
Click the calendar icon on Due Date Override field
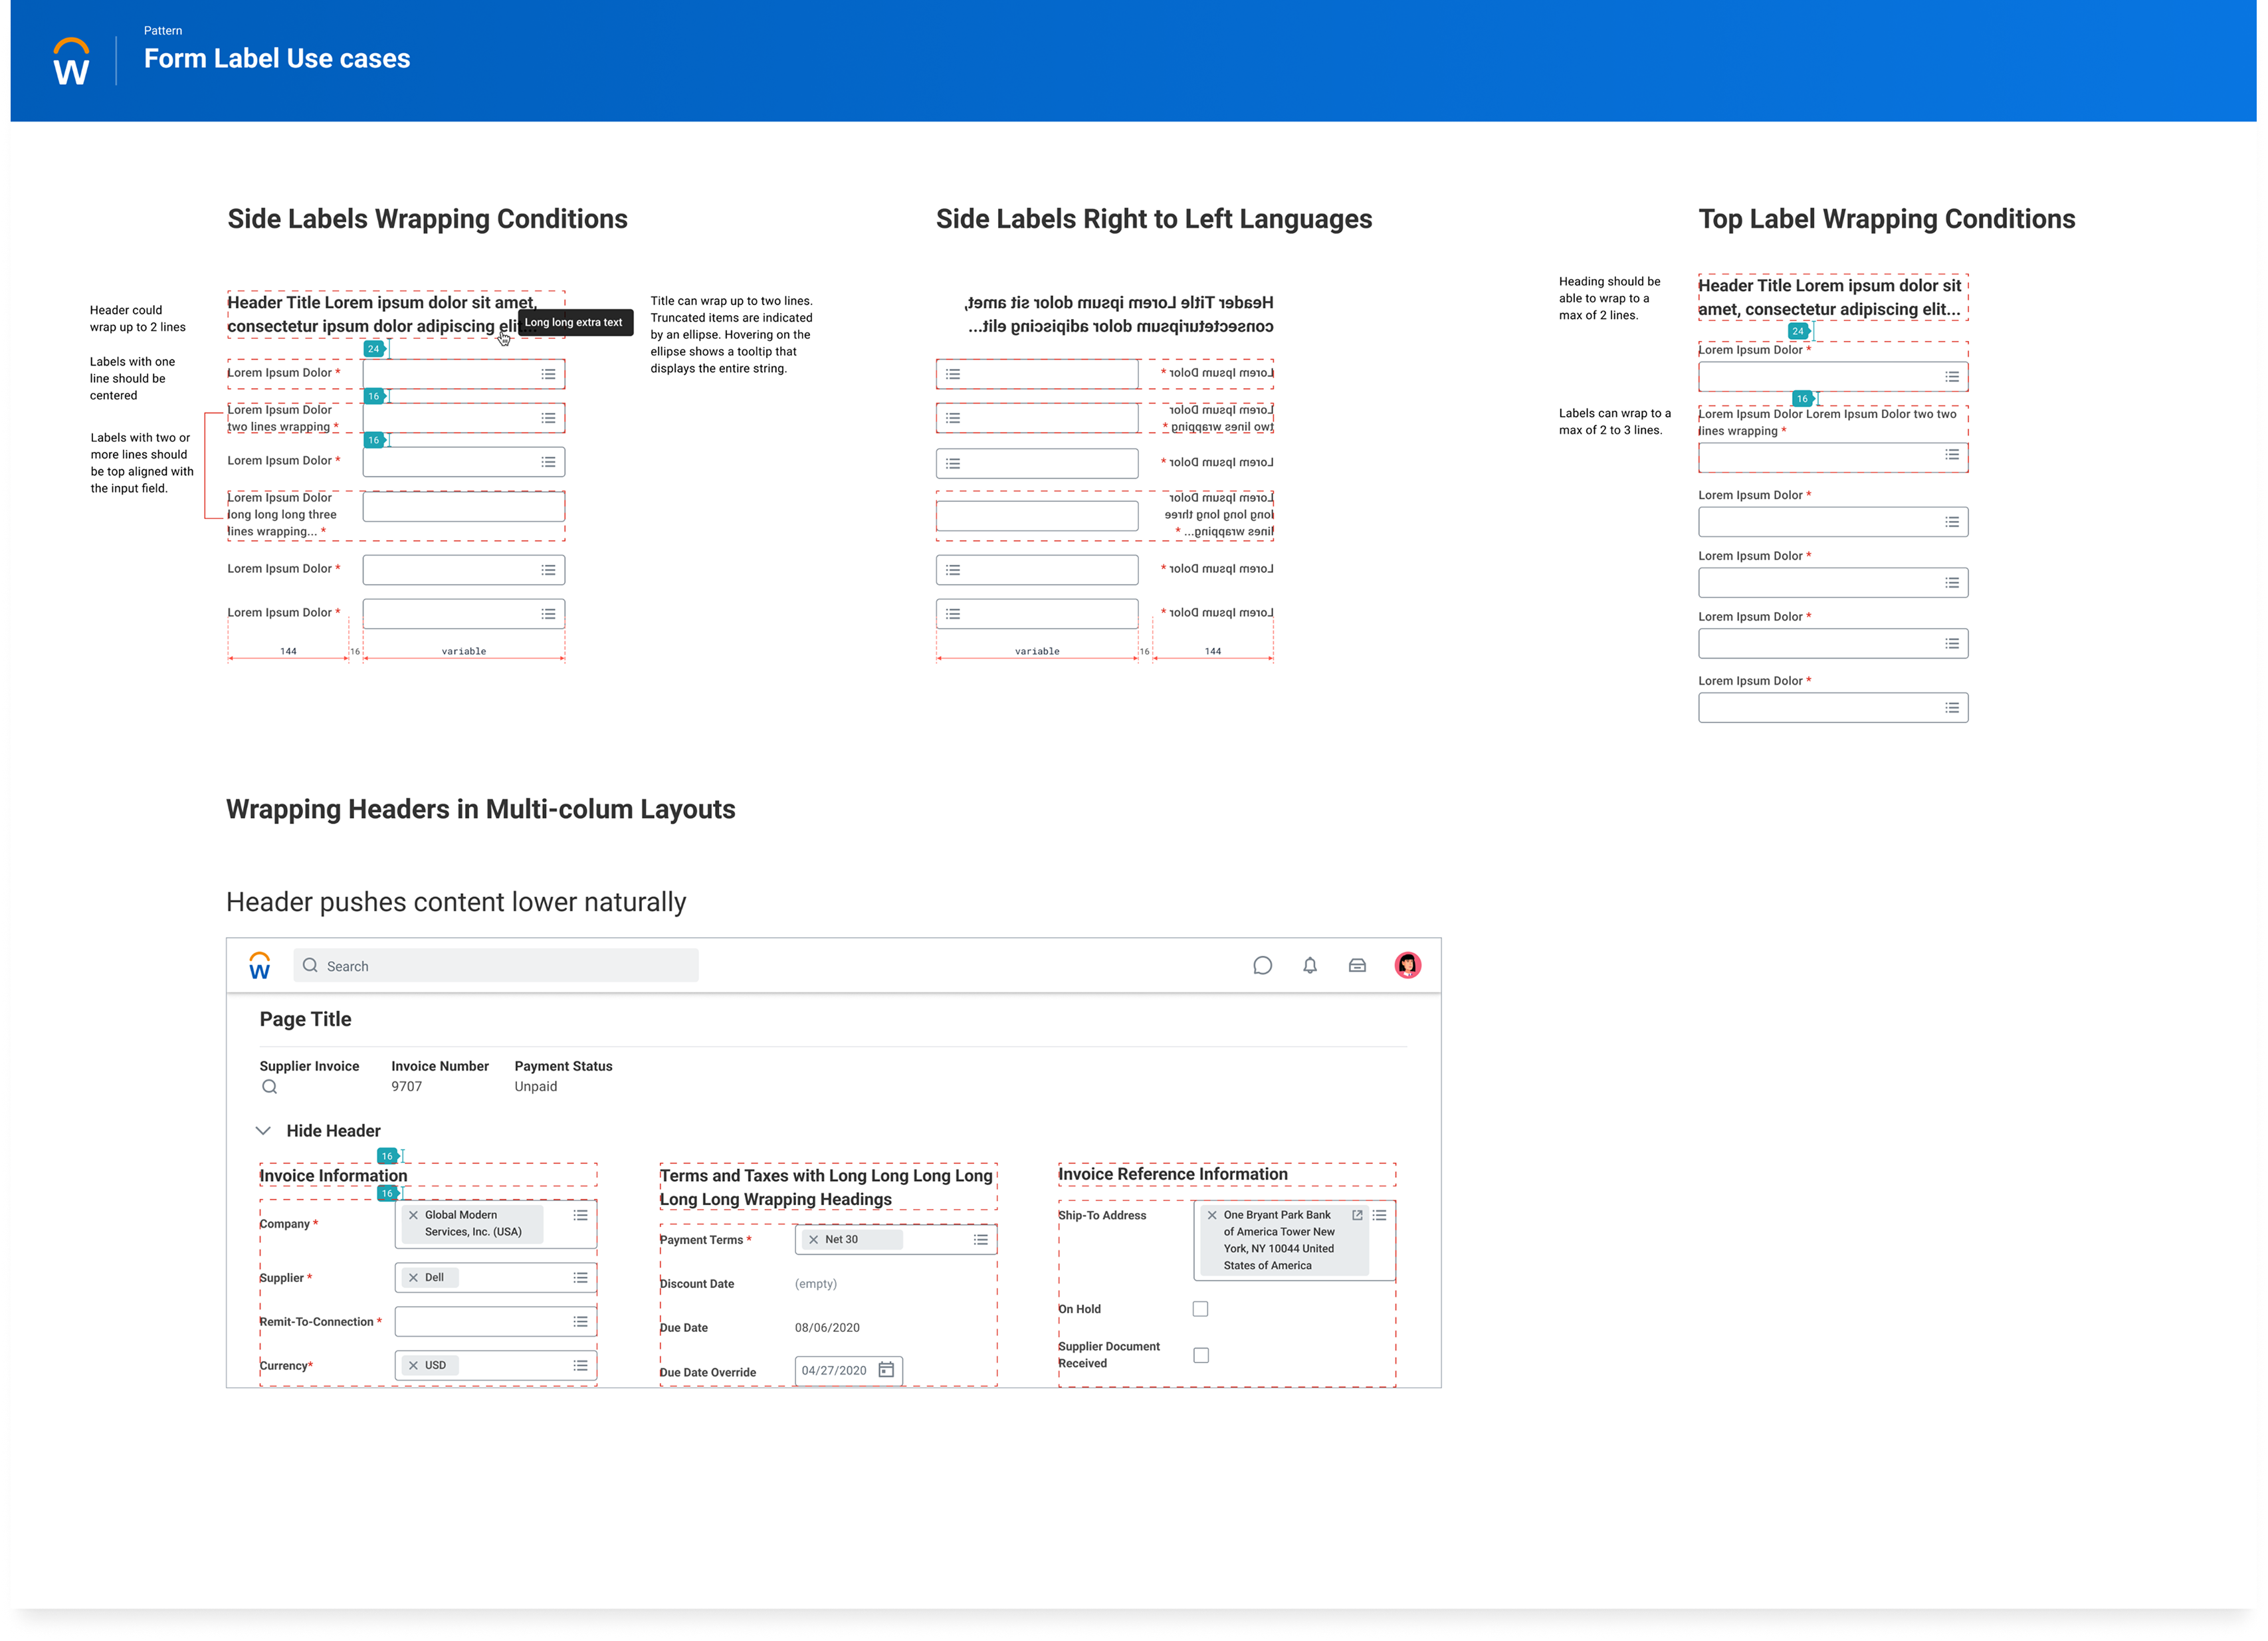tap(886, 1370)
